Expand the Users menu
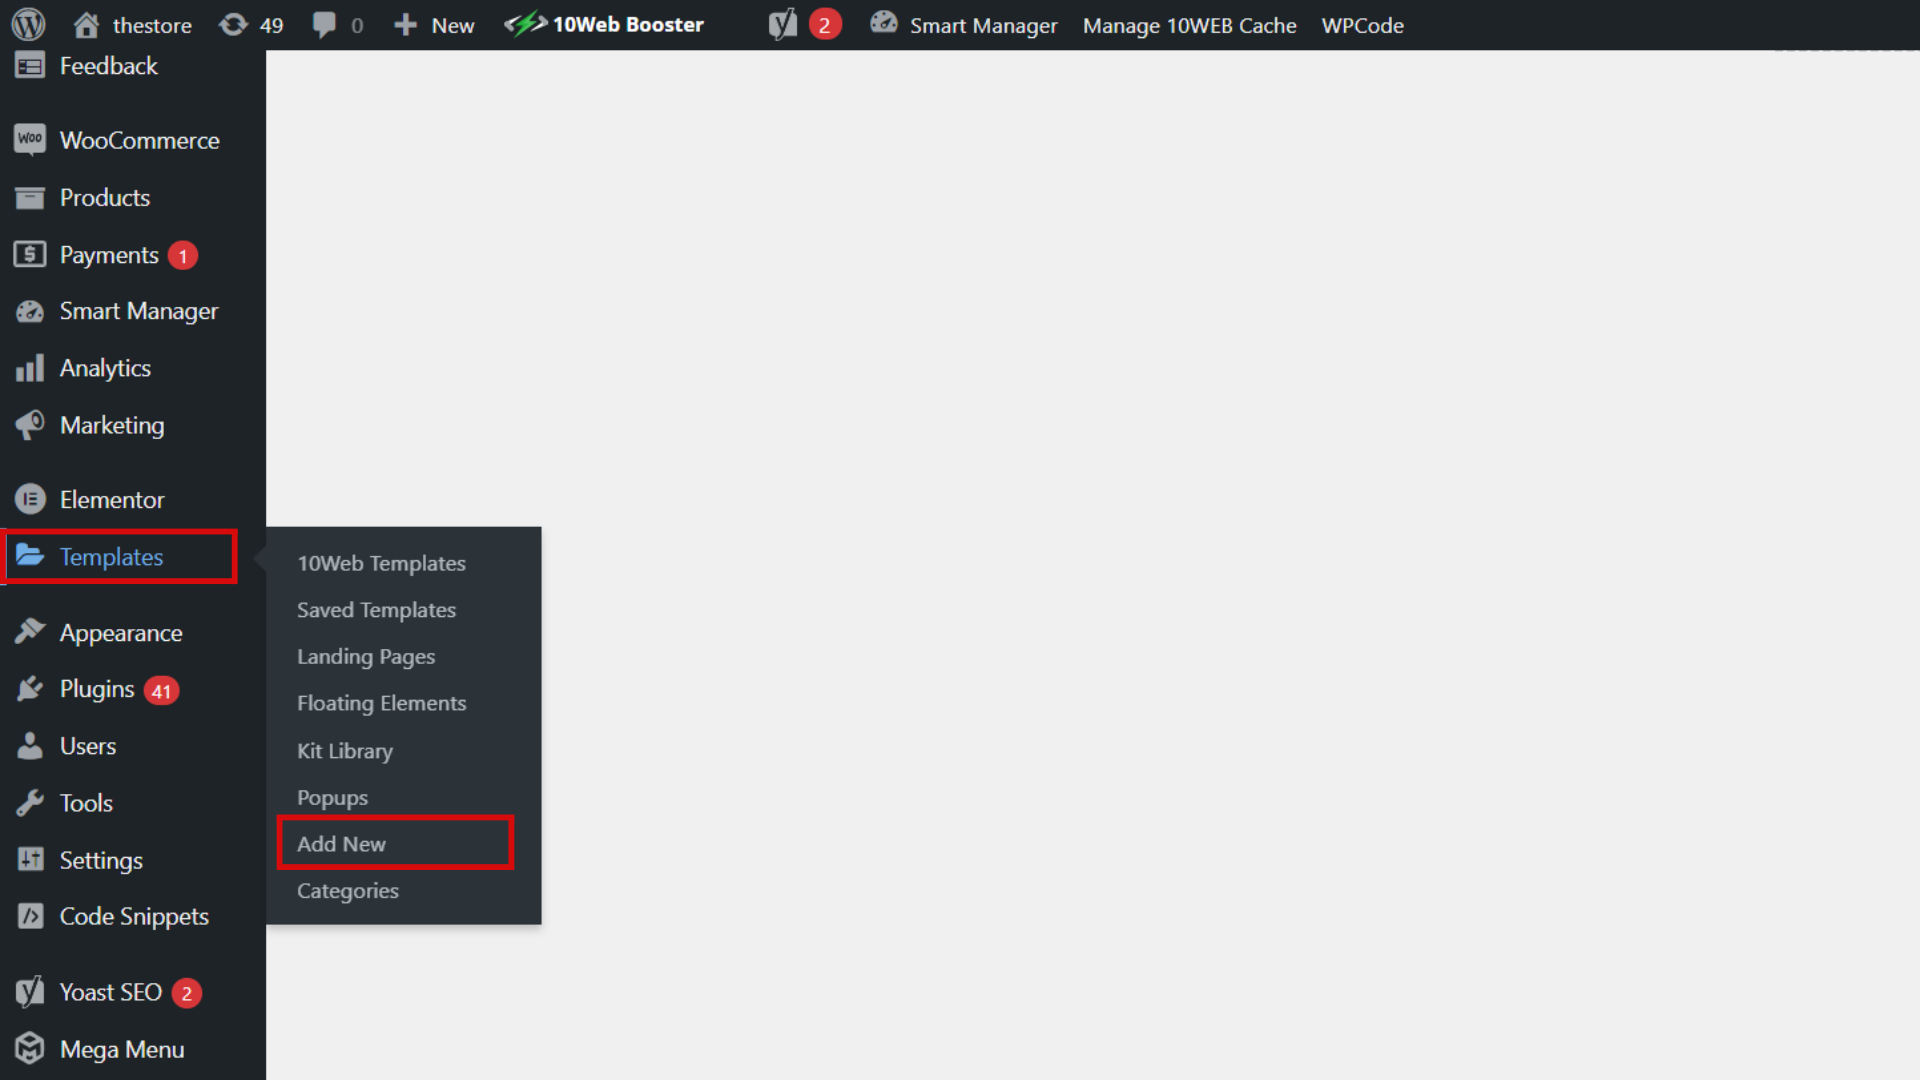This screenshot has width=1920, height=1080. pos(87,745)
